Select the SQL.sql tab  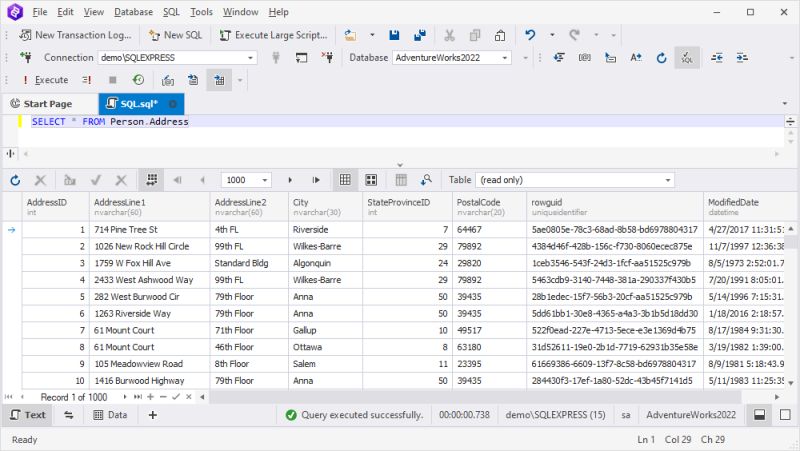click(x=139, y=104)
